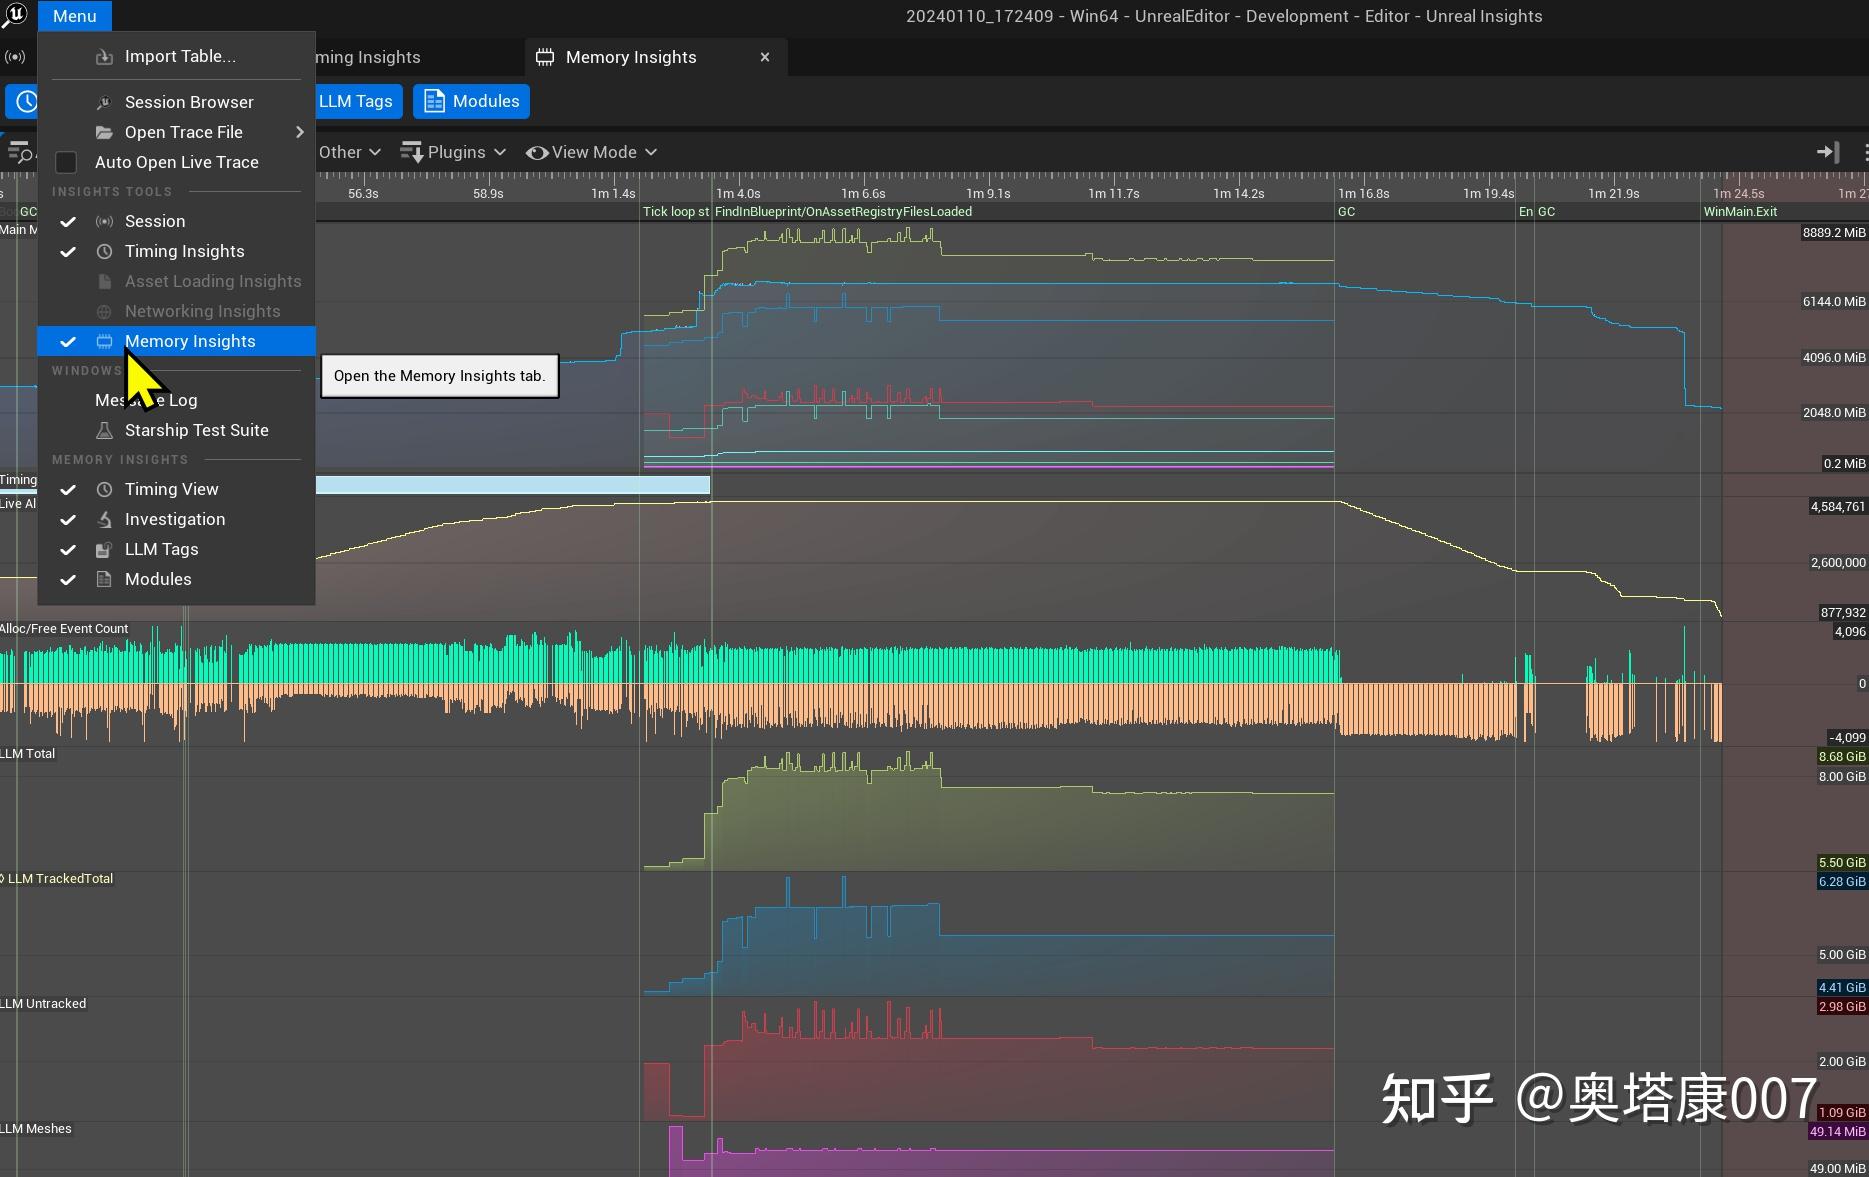The width and height of the screenshot is (1869, 1177).
Task: Click the jump-to-end arrow icon on timeline toolbar
Action: (x=1829, y=152)
